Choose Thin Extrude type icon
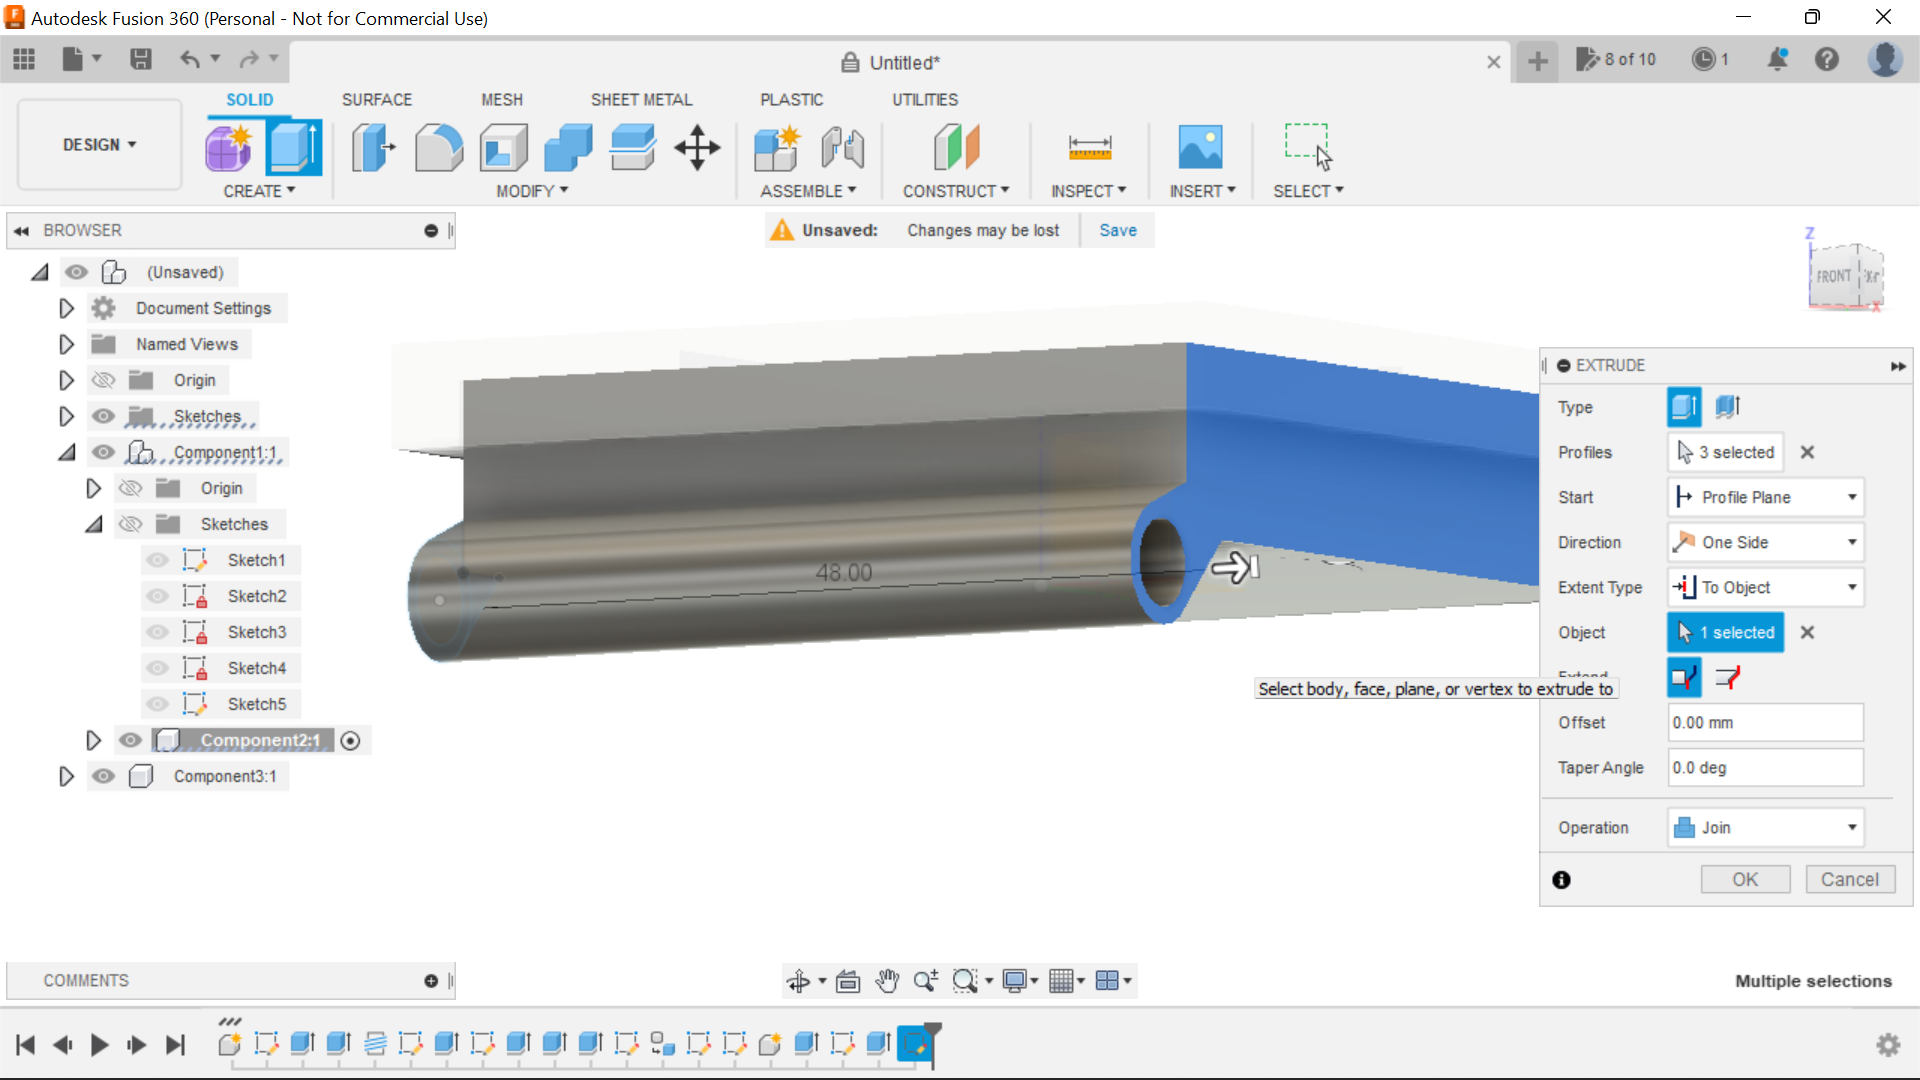 pyautogui.click(x=1728, y=407)
